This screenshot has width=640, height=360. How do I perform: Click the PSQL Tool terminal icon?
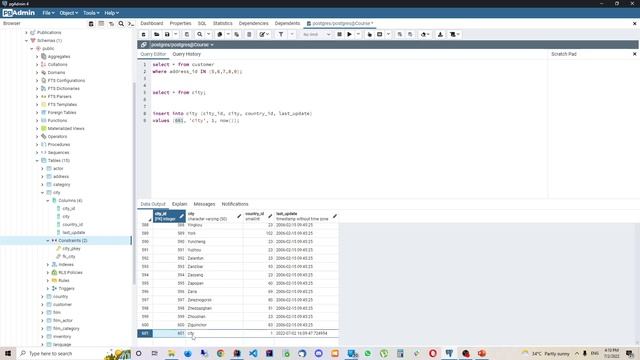tap(131, 24)
